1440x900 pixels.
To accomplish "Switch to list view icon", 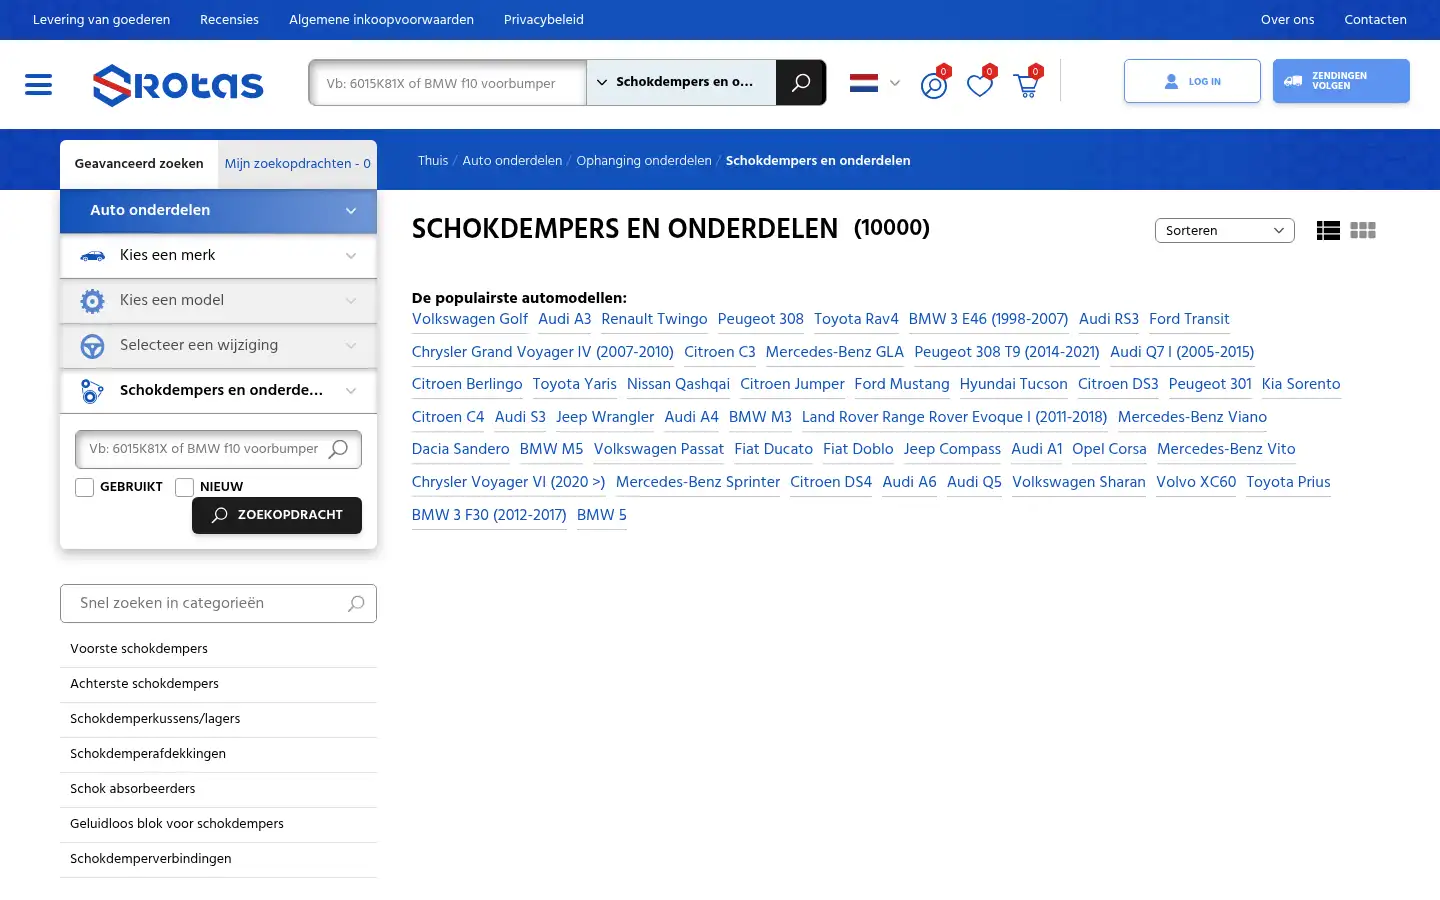I will (x=1328, y=231).
